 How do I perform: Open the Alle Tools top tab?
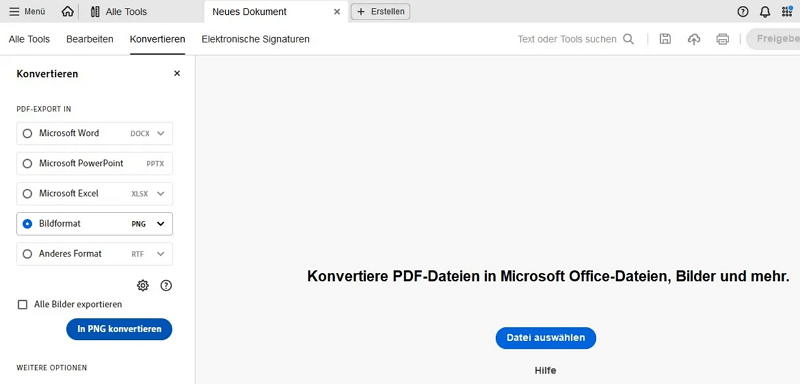118,11
